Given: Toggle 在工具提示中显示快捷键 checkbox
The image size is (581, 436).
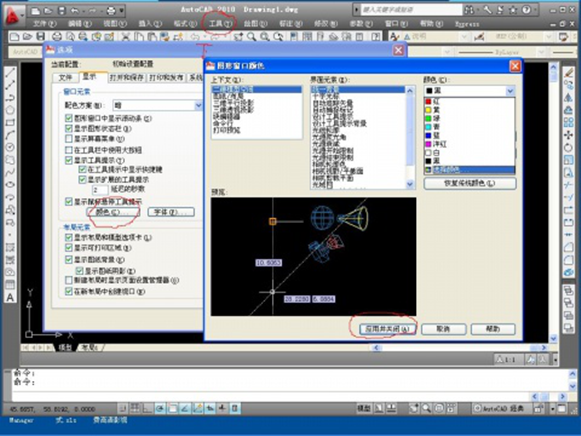Looking at the screenshot, I should click(82, 170).
